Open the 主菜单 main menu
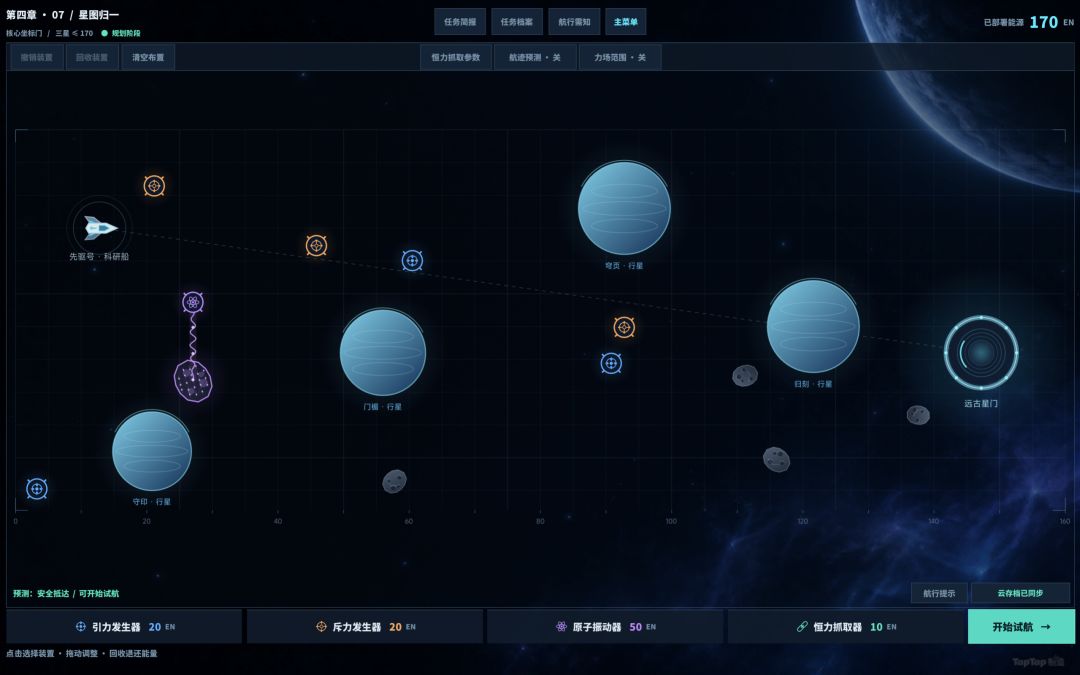The width and height of the screenshot is (1080, 675). point(625,22)
